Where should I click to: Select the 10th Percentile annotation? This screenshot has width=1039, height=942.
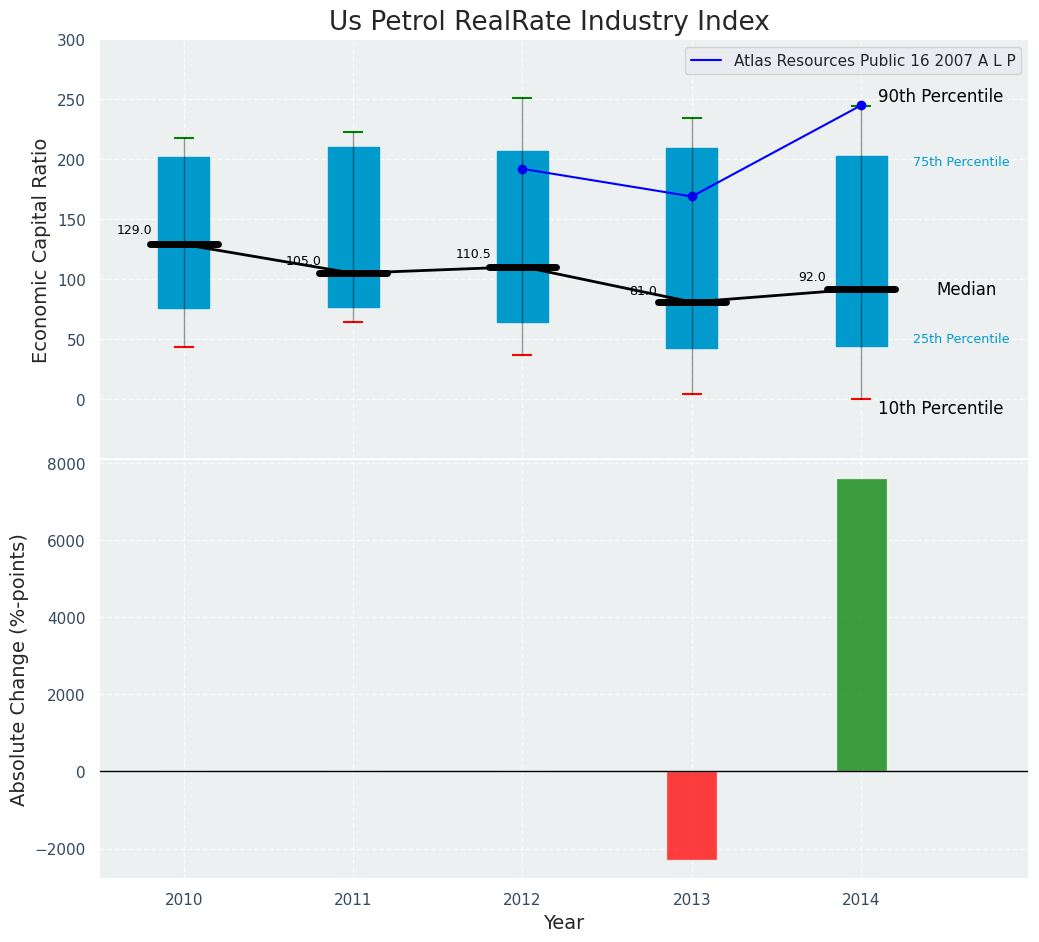[940, 408]
